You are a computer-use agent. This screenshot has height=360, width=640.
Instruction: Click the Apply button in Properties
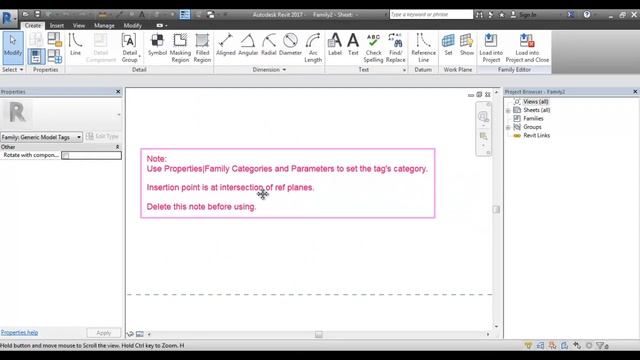[104, 333]
